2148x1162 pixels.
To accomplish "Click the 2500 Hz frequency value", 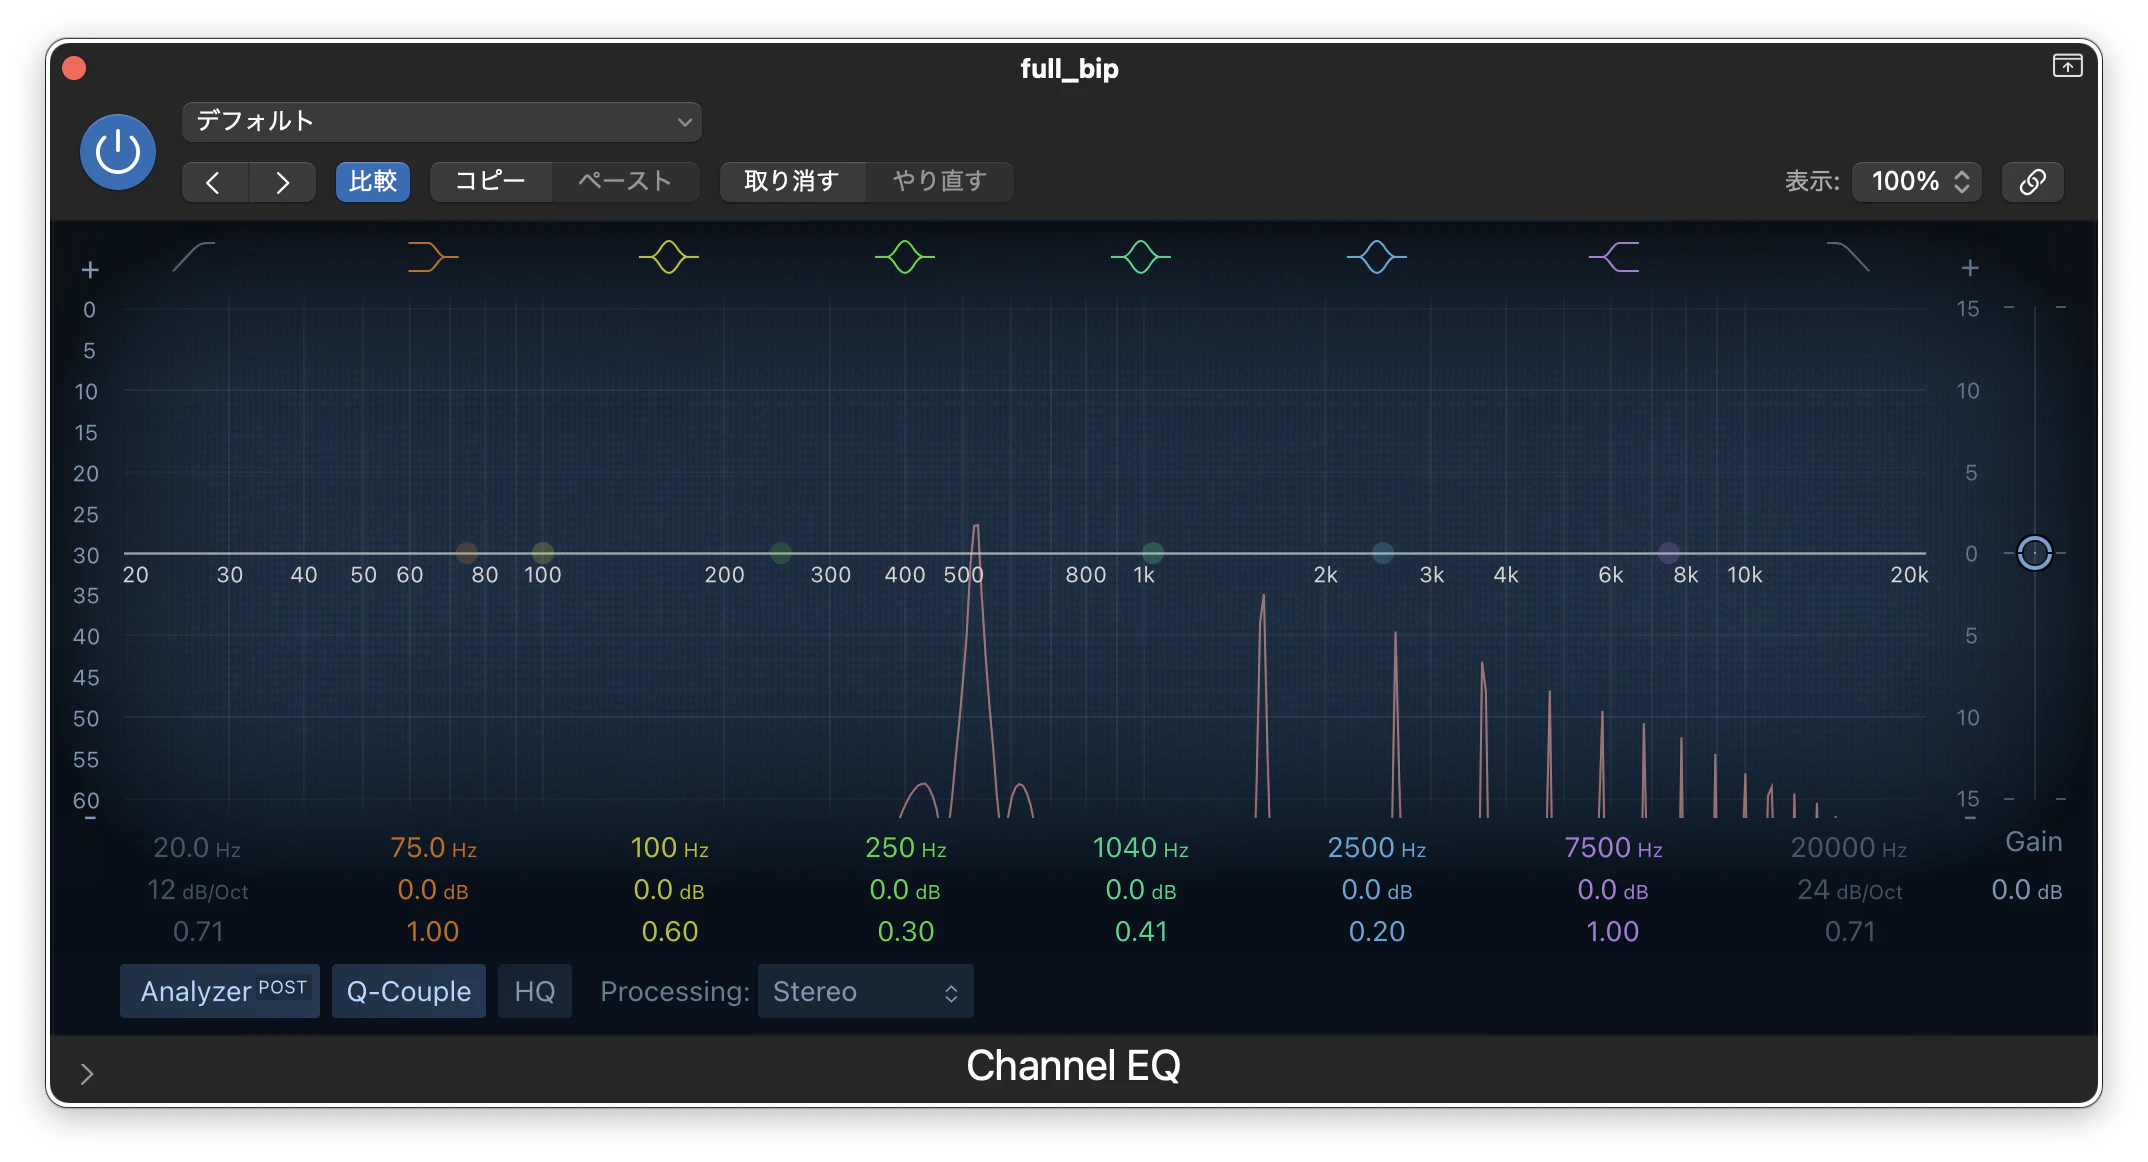I will (x=1377, y=848).
